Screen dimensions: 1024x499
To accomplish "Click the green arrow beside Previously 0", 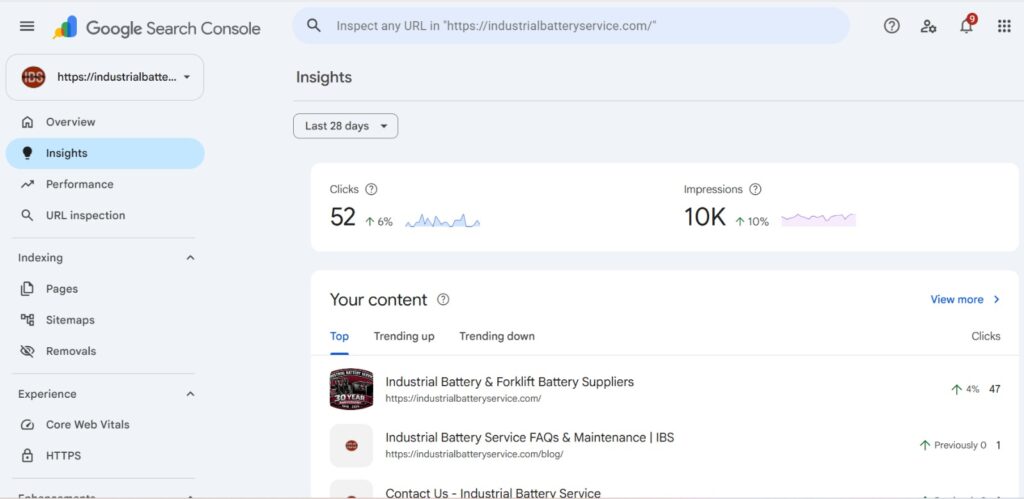I will tap(925, 445).
